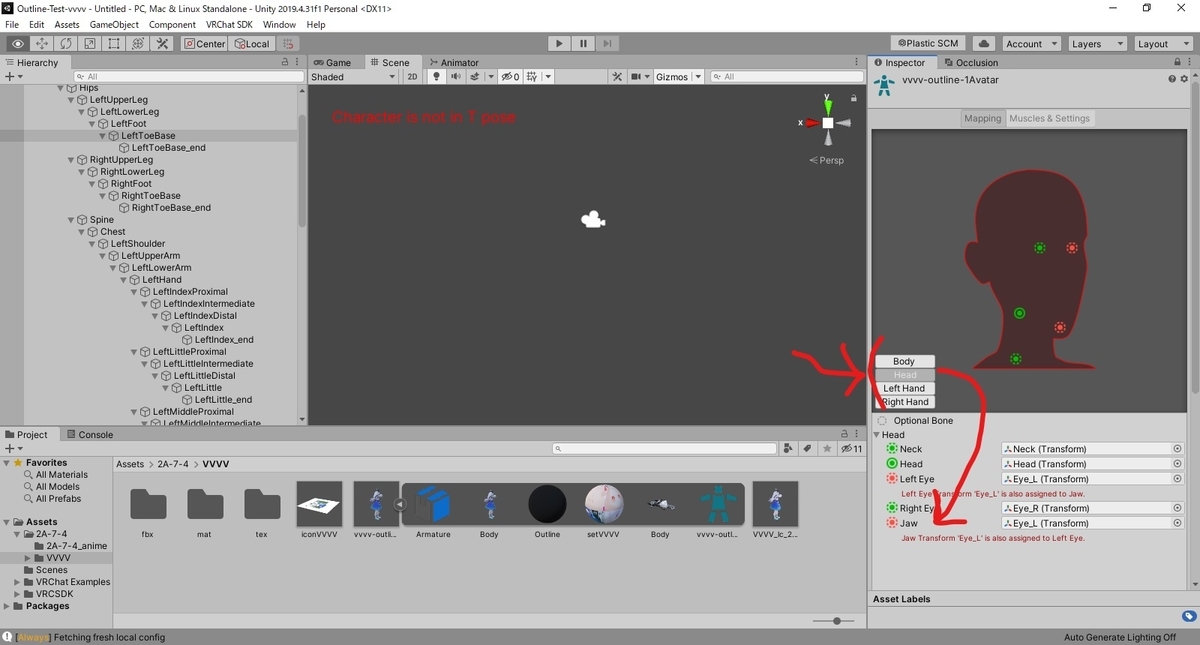Select the Body mapping button
Screen dimensions: 1200x645
[904, 361]
